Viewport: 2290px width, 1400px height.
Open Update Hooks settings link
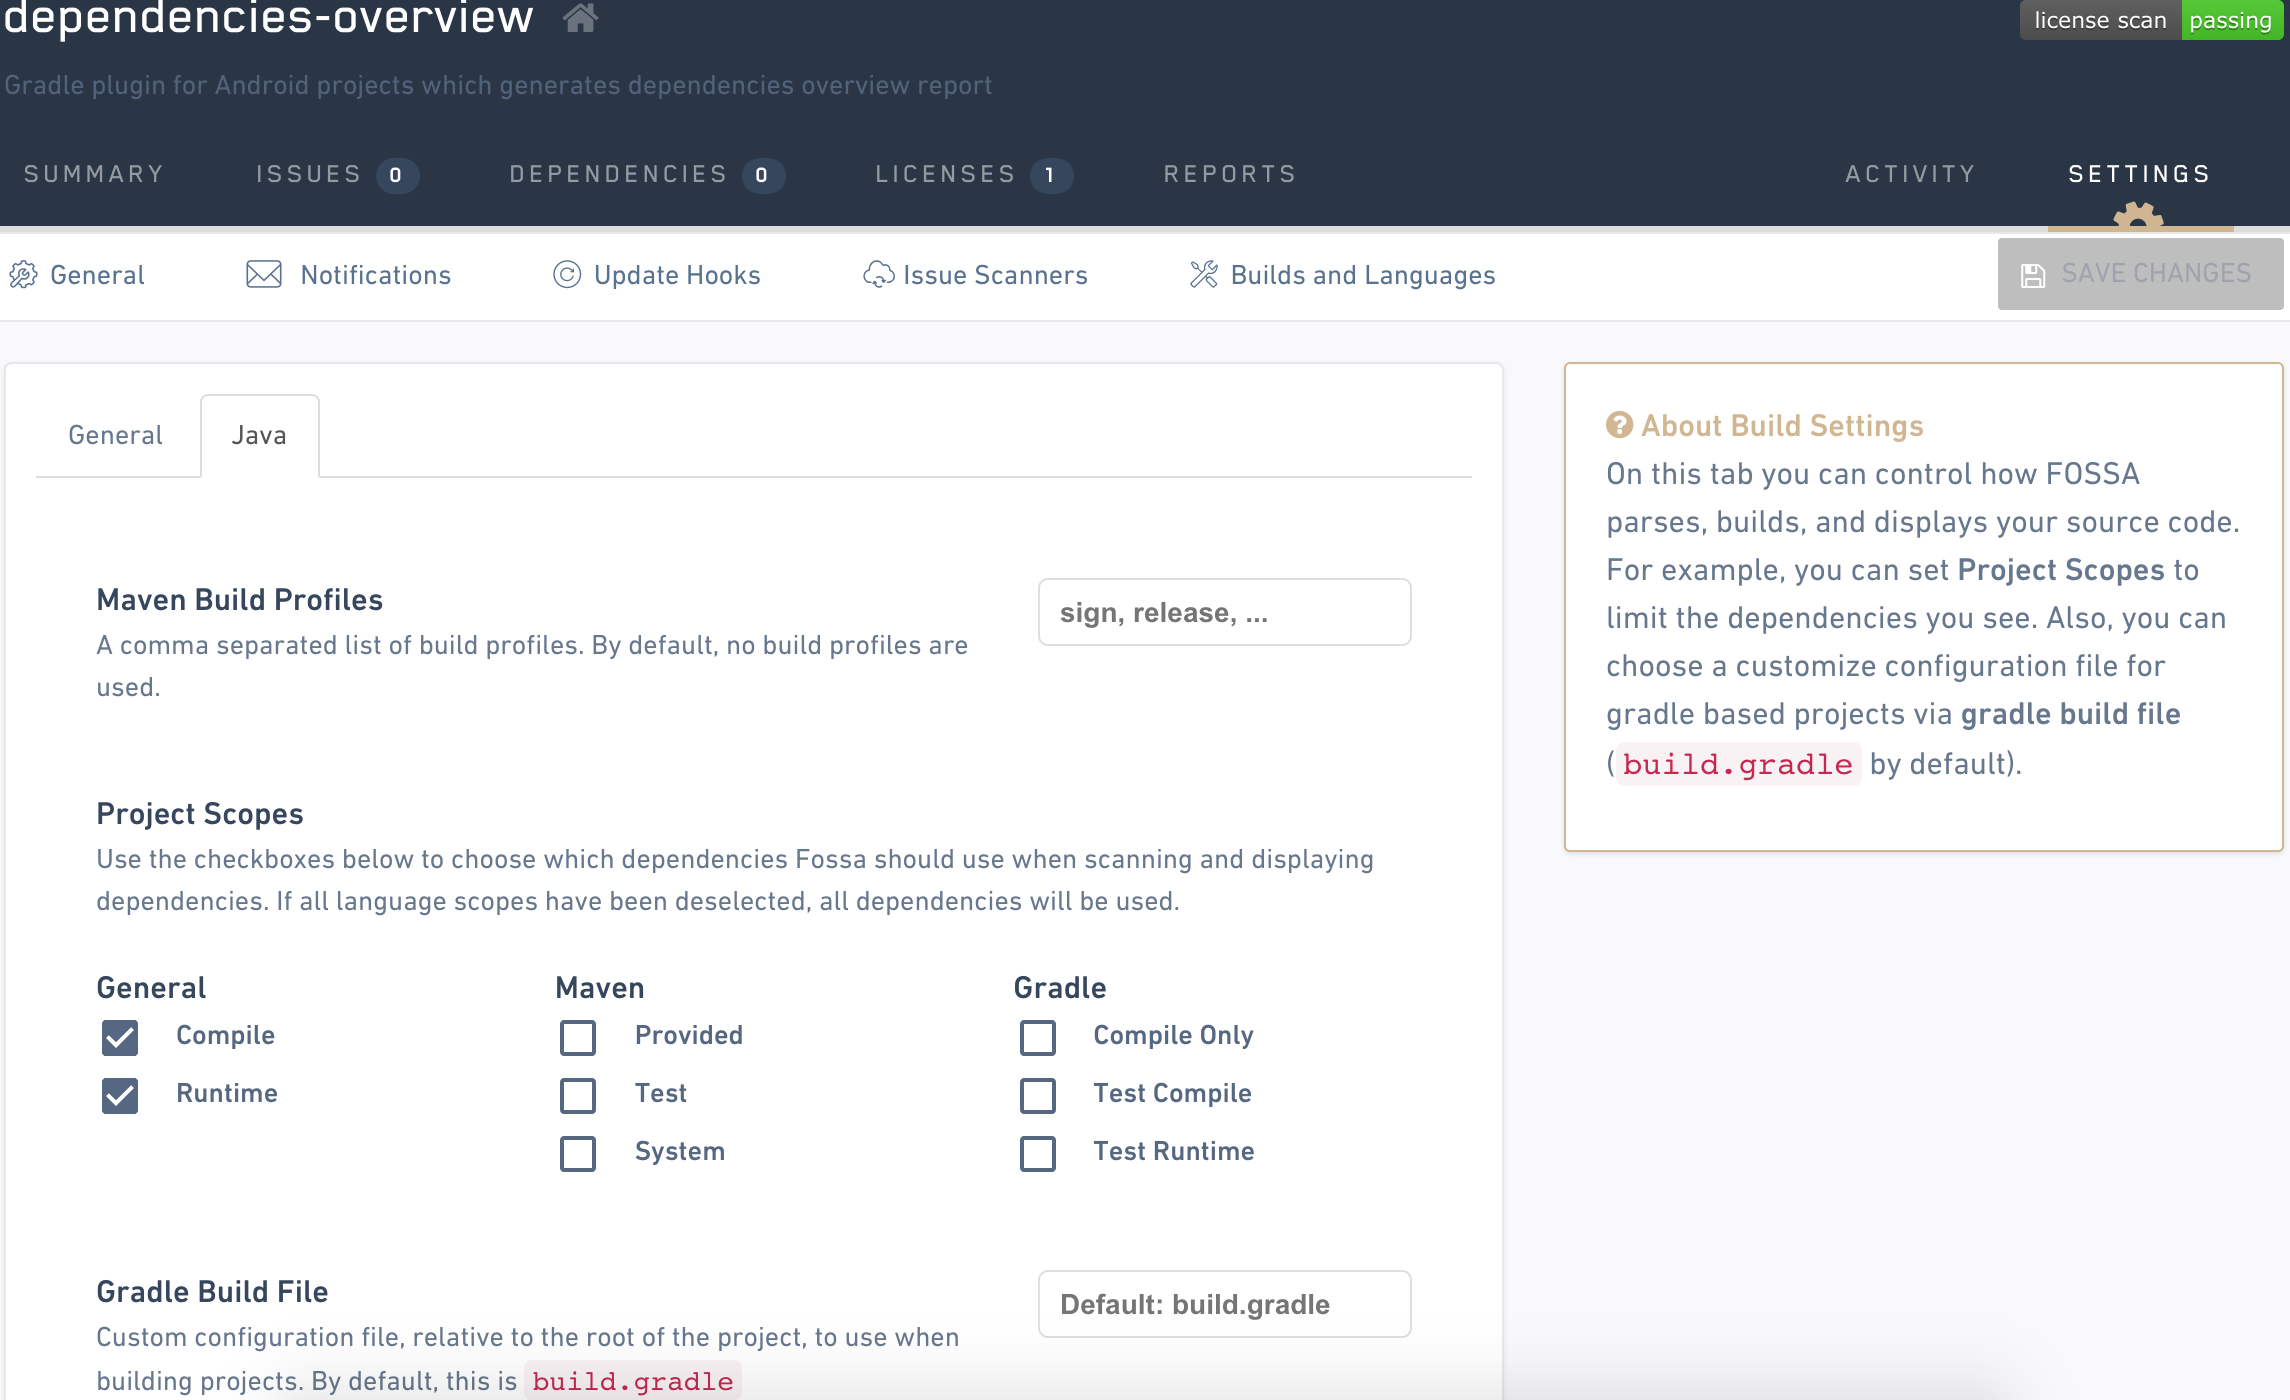pyautogui.click(x=657, y=275)
